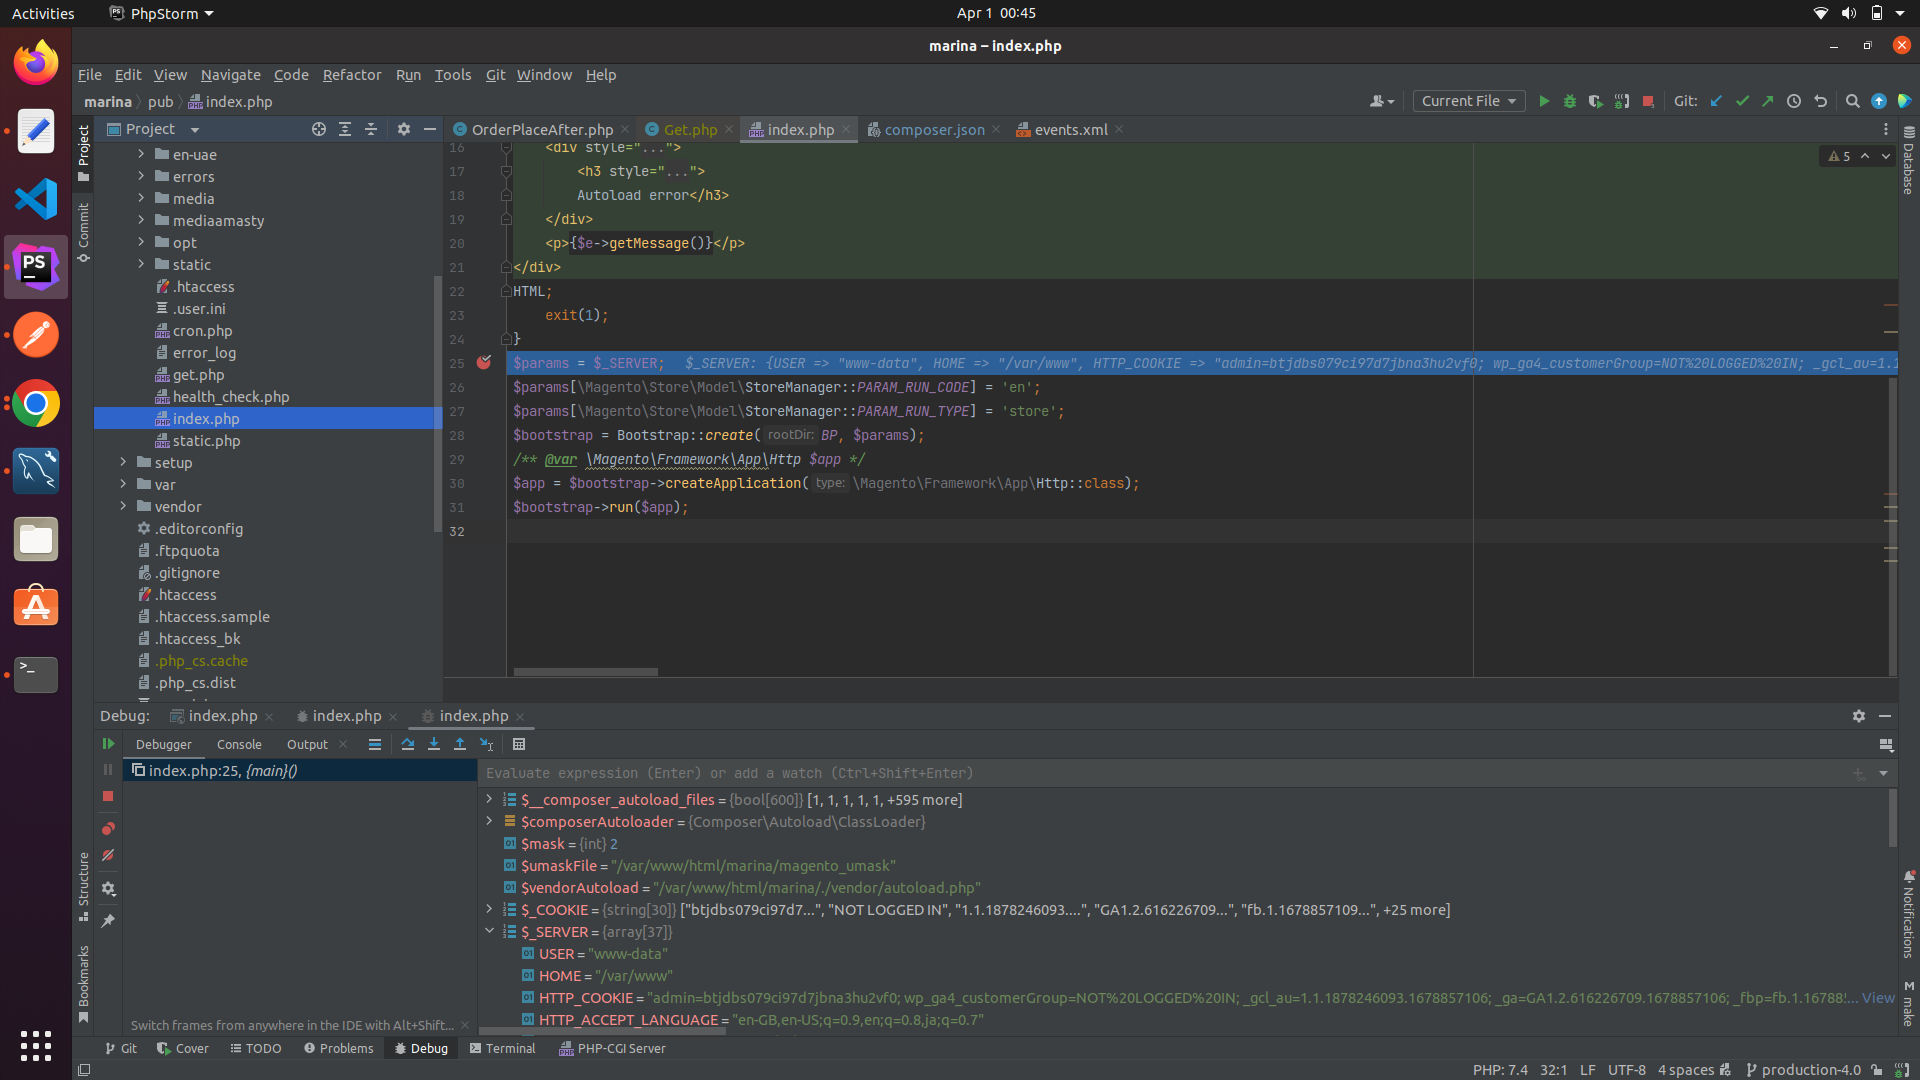Click the editor horizontal scrollbar thumb
1920x1080 pixels.
pos(585,672)
